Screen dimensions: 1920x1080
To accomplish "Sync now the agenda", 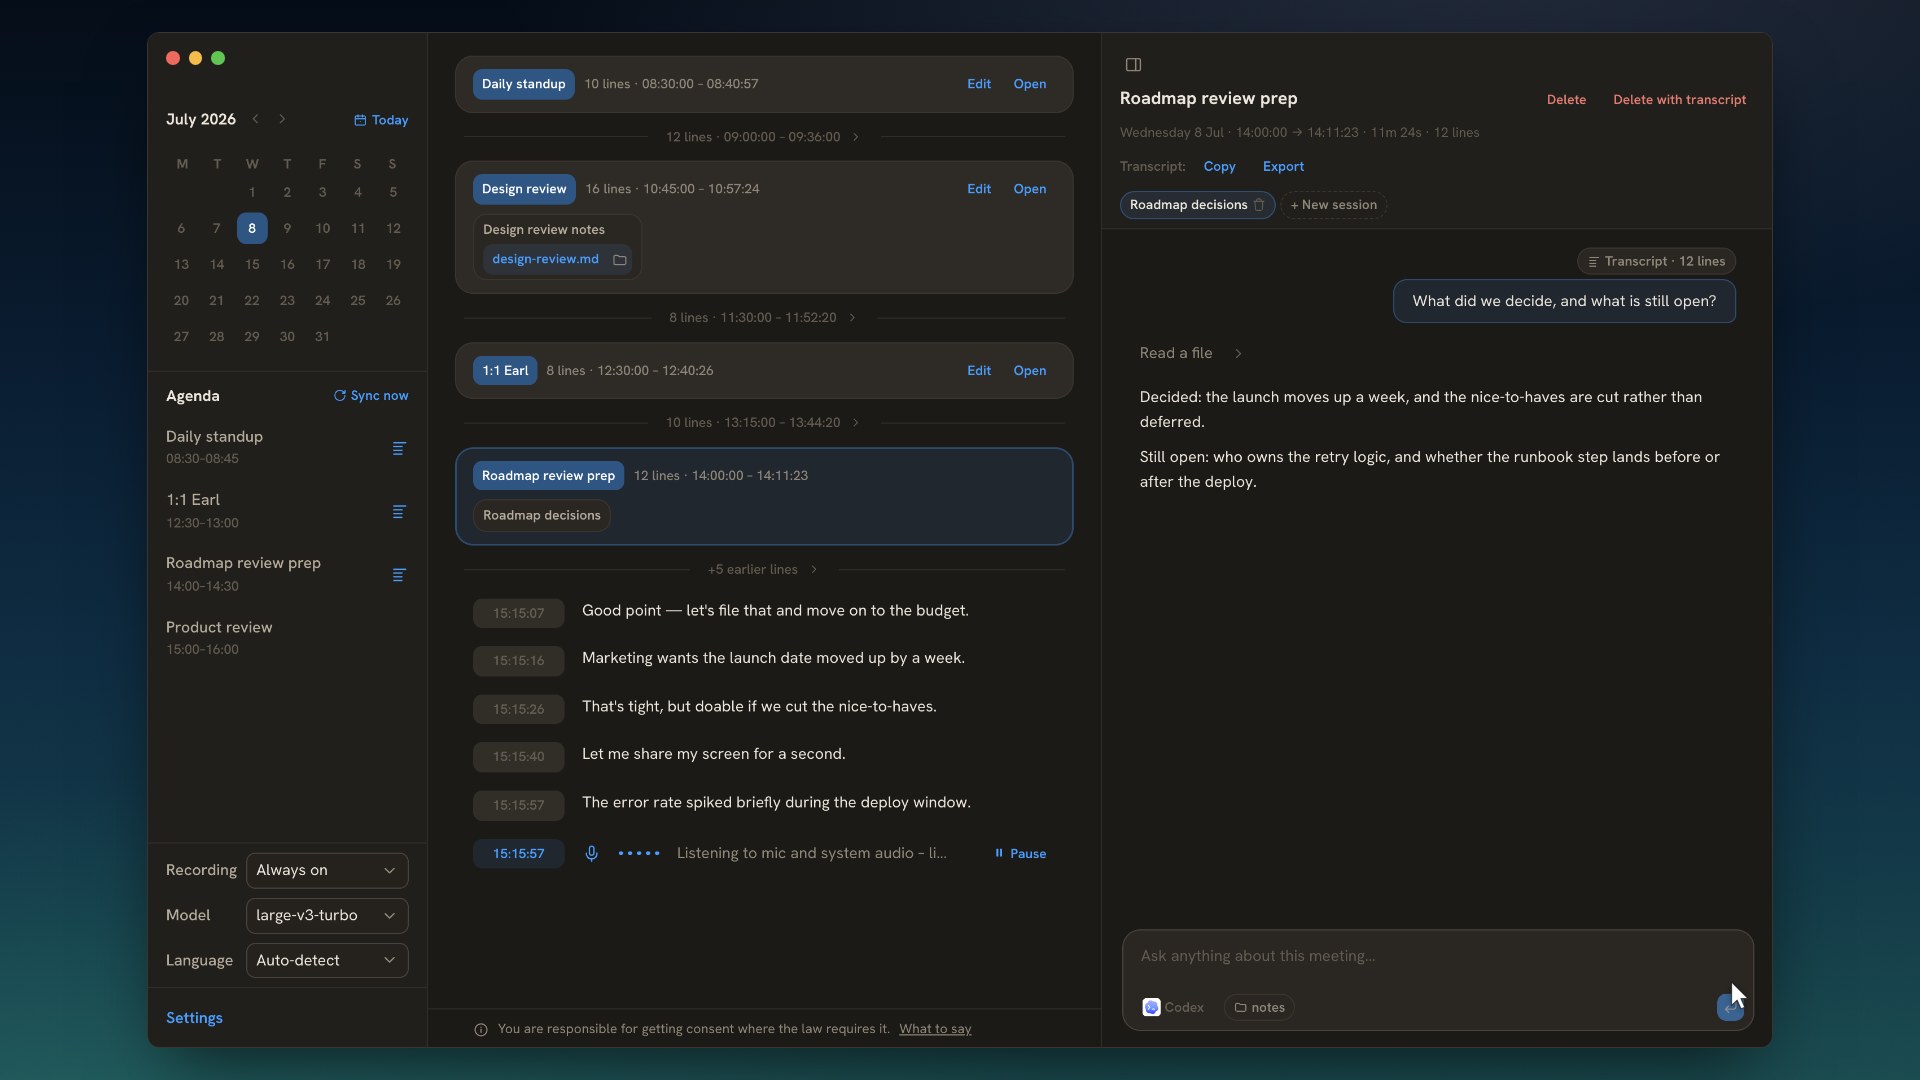I will tap(371, 396).
